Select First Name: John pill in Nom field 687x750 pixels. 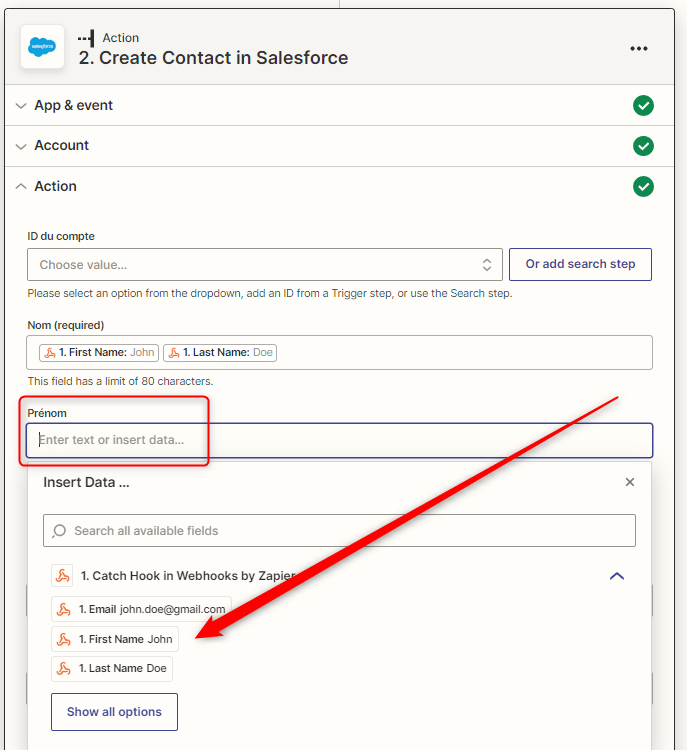pos(99,353)
